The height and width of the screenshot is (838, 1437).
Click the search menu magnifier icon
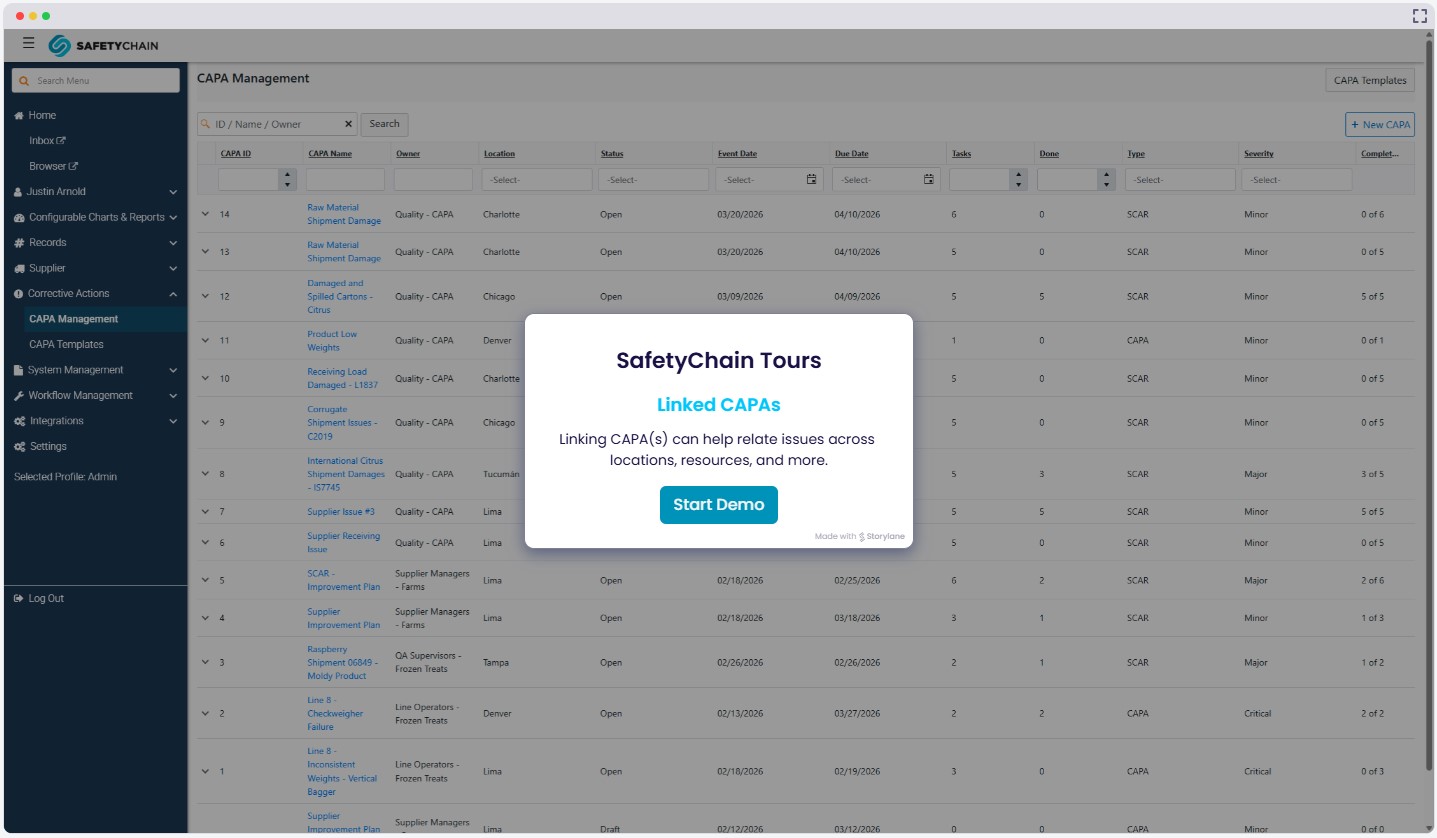click(24, 81)
